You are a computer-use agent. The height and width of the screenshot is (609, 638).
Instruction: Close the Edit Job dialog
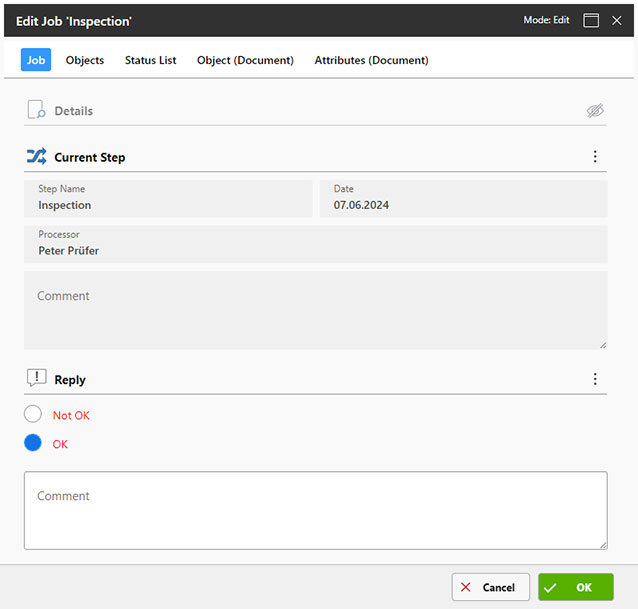(617, 20)
